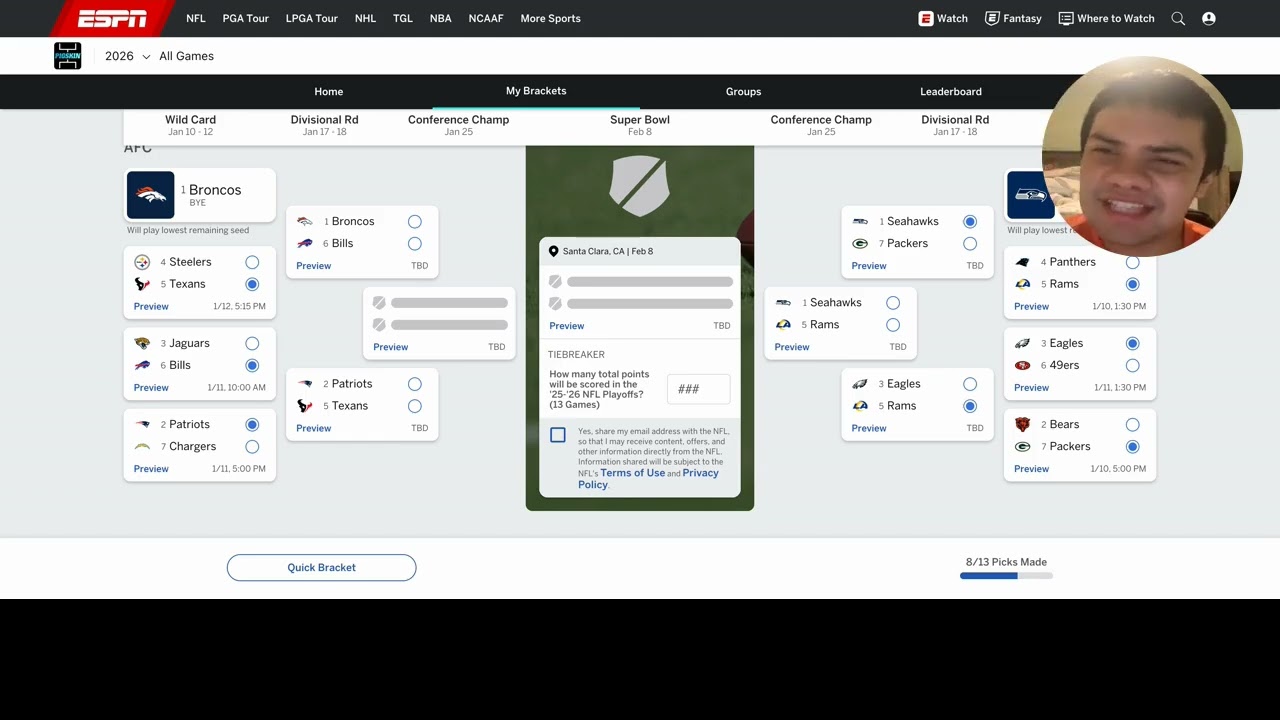Click the Bills logo in Broncos matchup
The image size is (1280, 720).
(305, 243)
